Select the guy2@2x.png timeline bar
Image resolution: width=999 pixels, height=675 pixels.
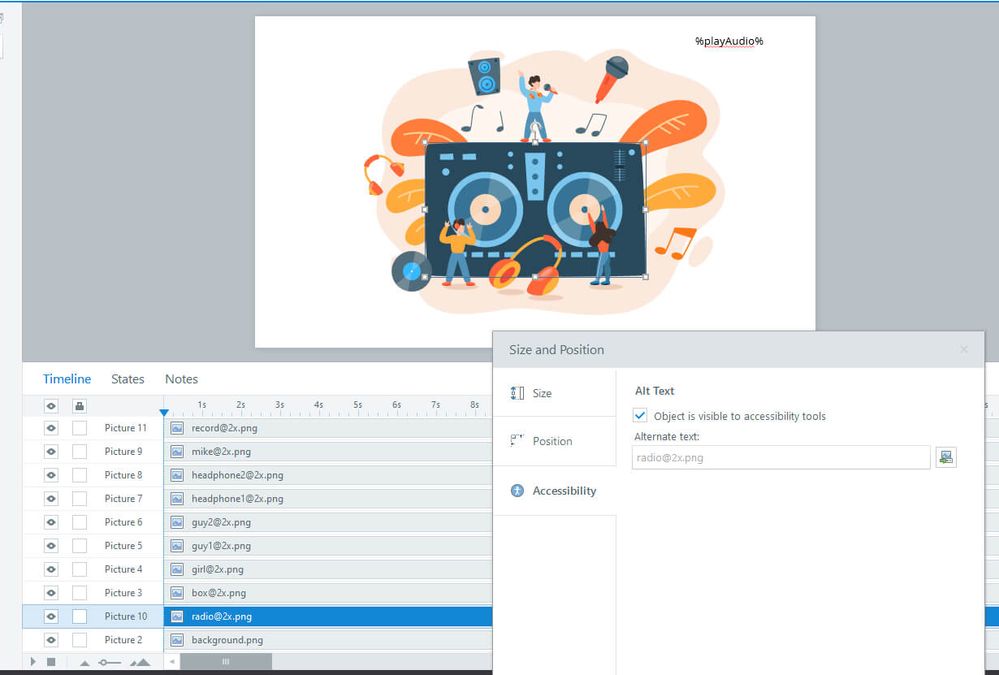(328, 523)
